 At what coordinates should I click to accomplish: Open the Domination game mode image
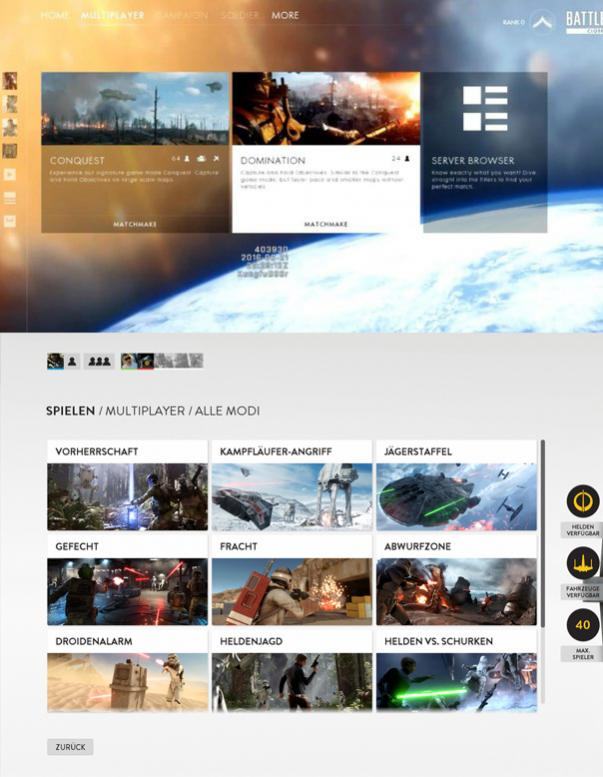coord(326,109)
